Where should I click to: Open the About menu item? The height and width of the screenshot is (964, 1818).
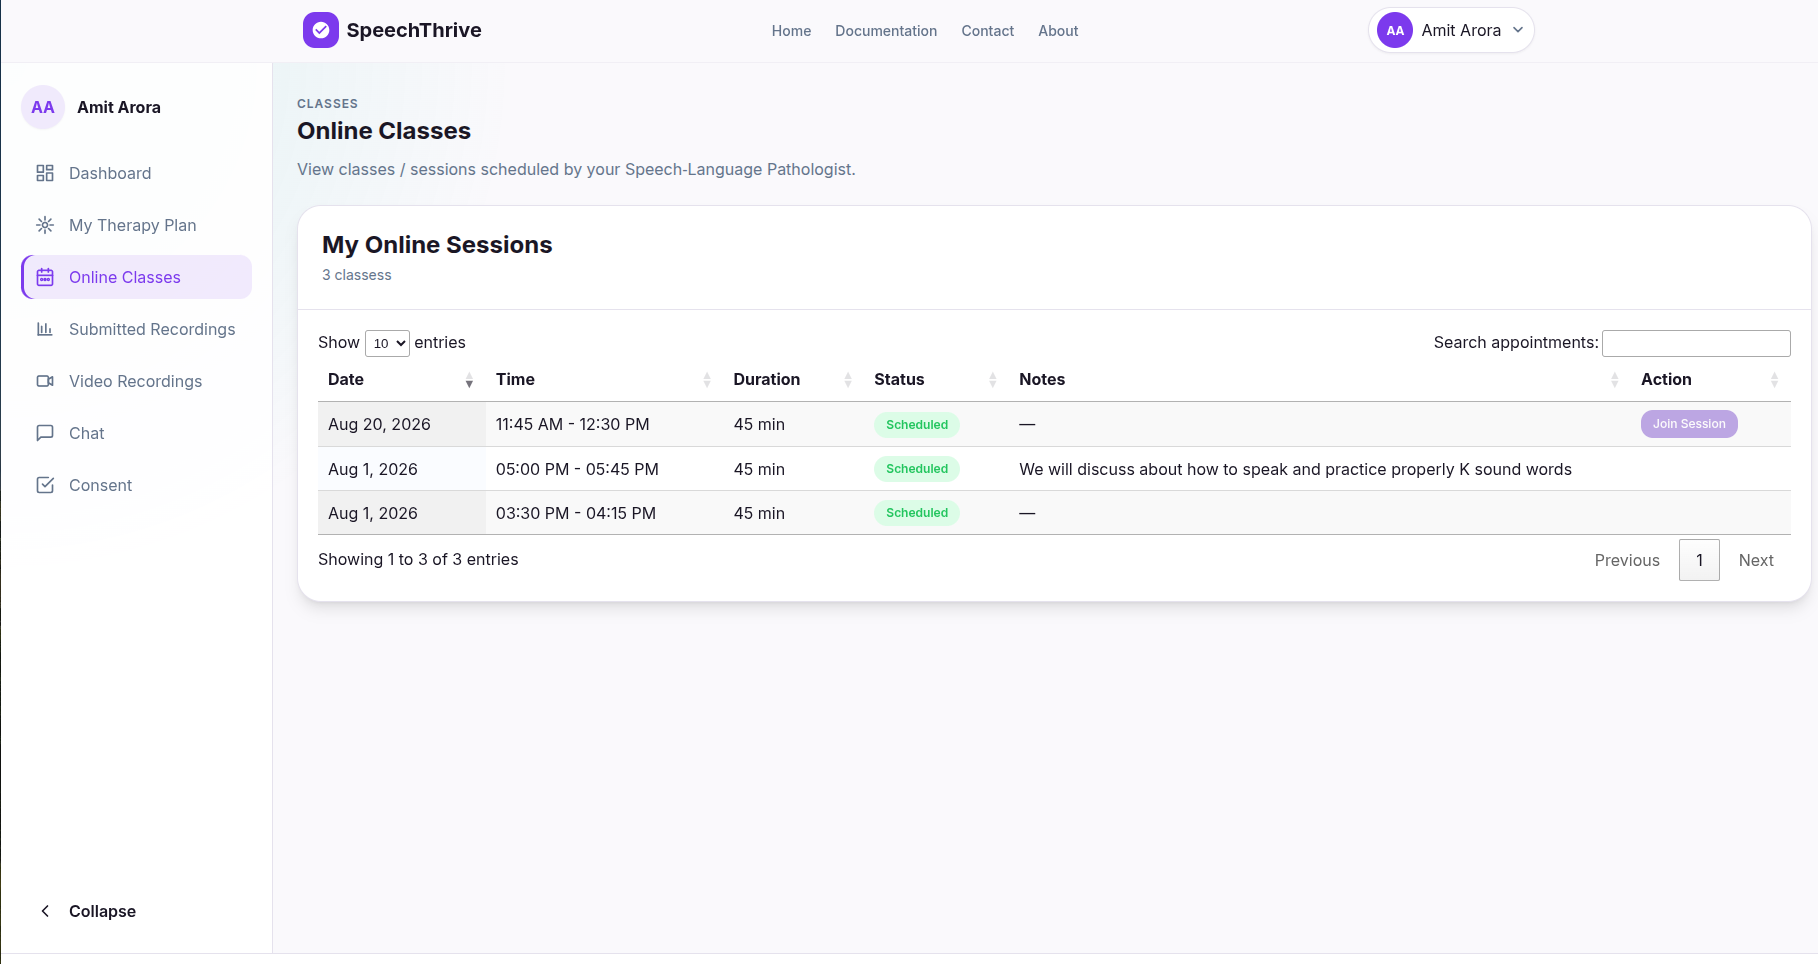1058,31
